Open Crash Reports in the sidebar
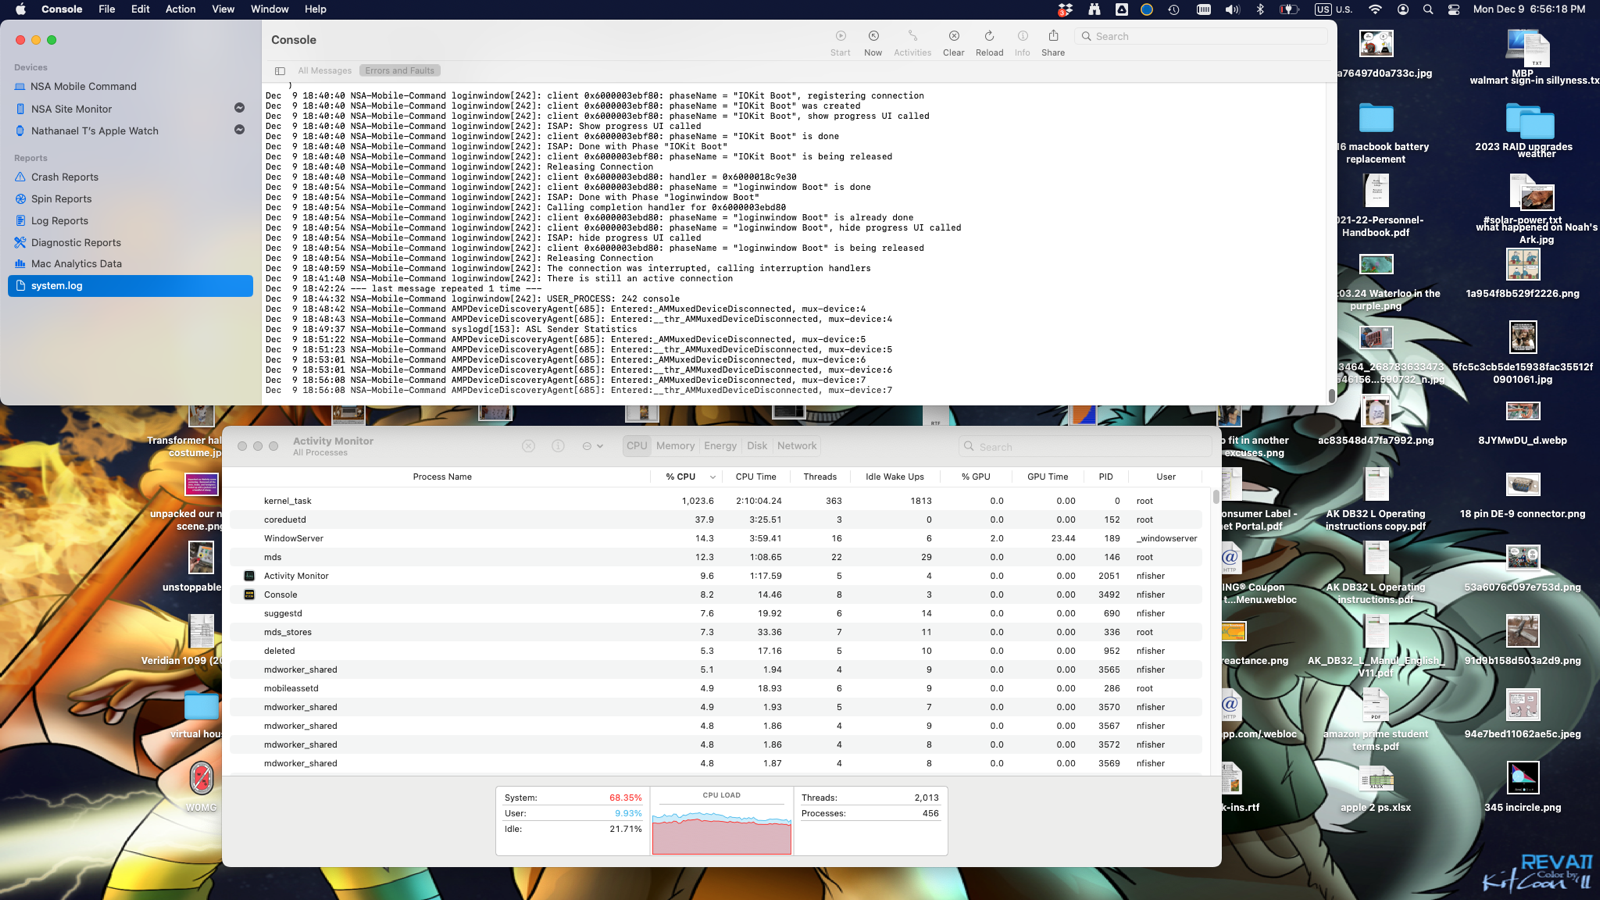Screen dimensions: 1600x900 pos(64,177)
